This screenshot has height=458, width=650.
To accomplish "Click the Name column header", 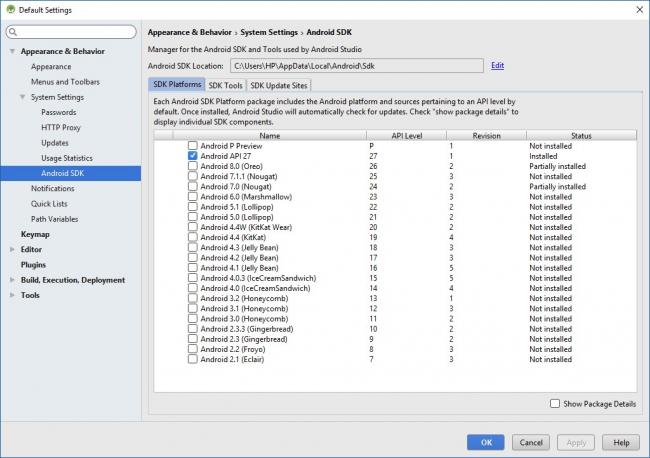I will (269, 136).
